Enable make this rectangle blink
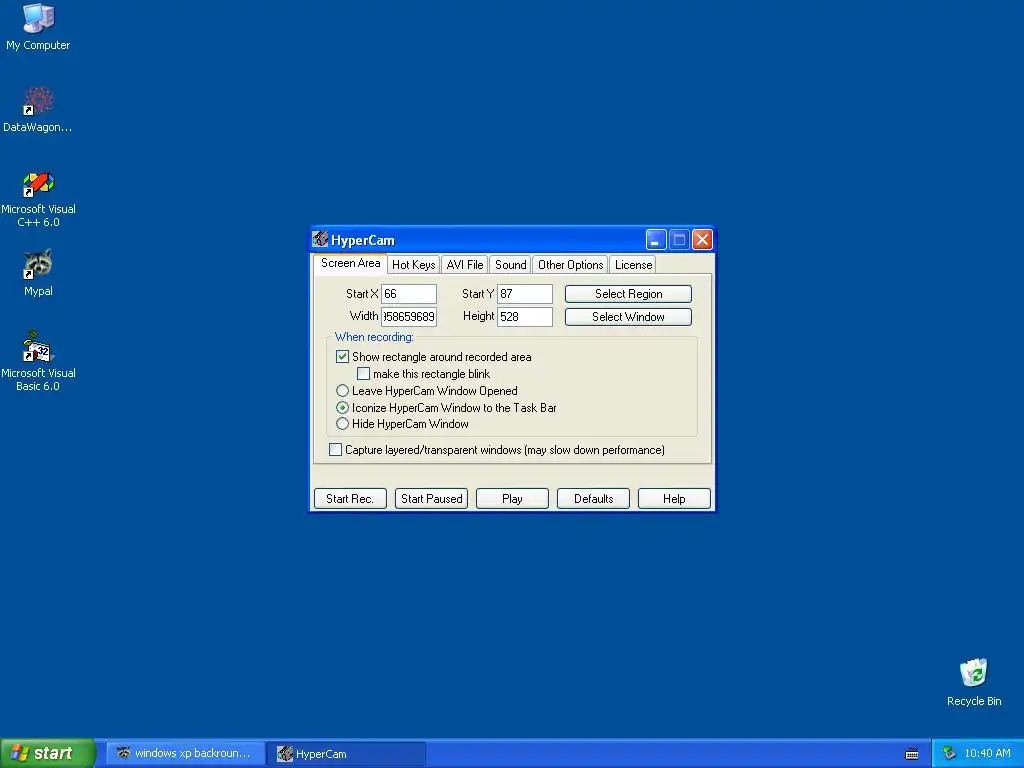The image size is (1024, 768). pos(364,374)
